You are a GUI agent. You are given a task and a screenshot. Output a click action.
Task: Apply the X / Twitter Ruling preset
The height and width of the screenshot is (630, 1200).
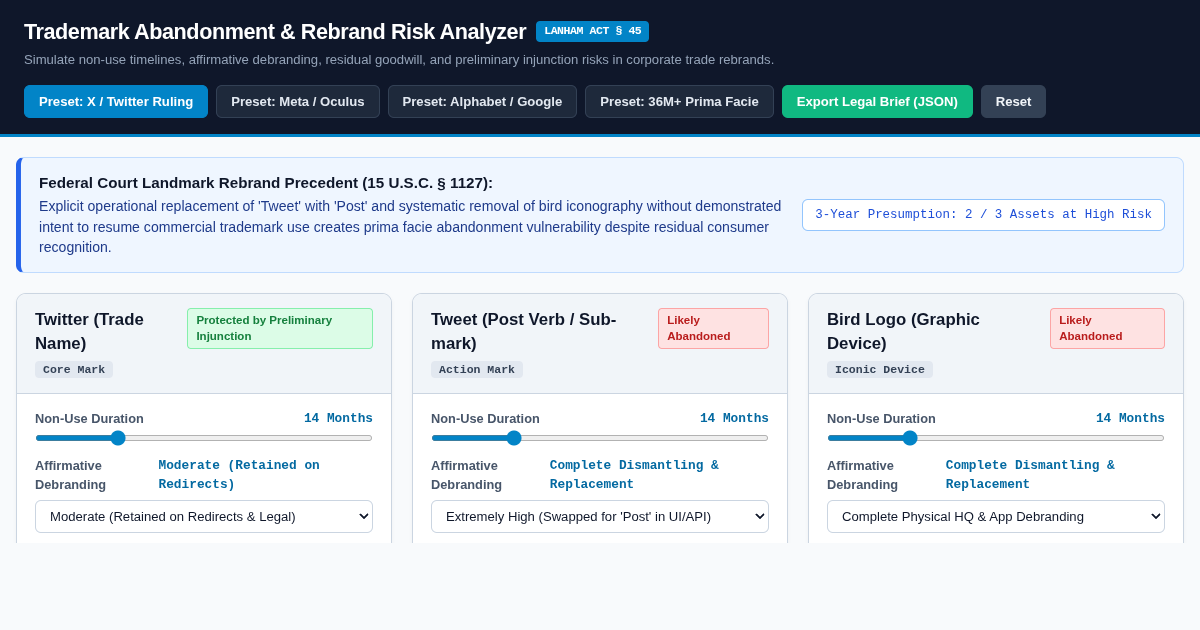coord(116,101)
